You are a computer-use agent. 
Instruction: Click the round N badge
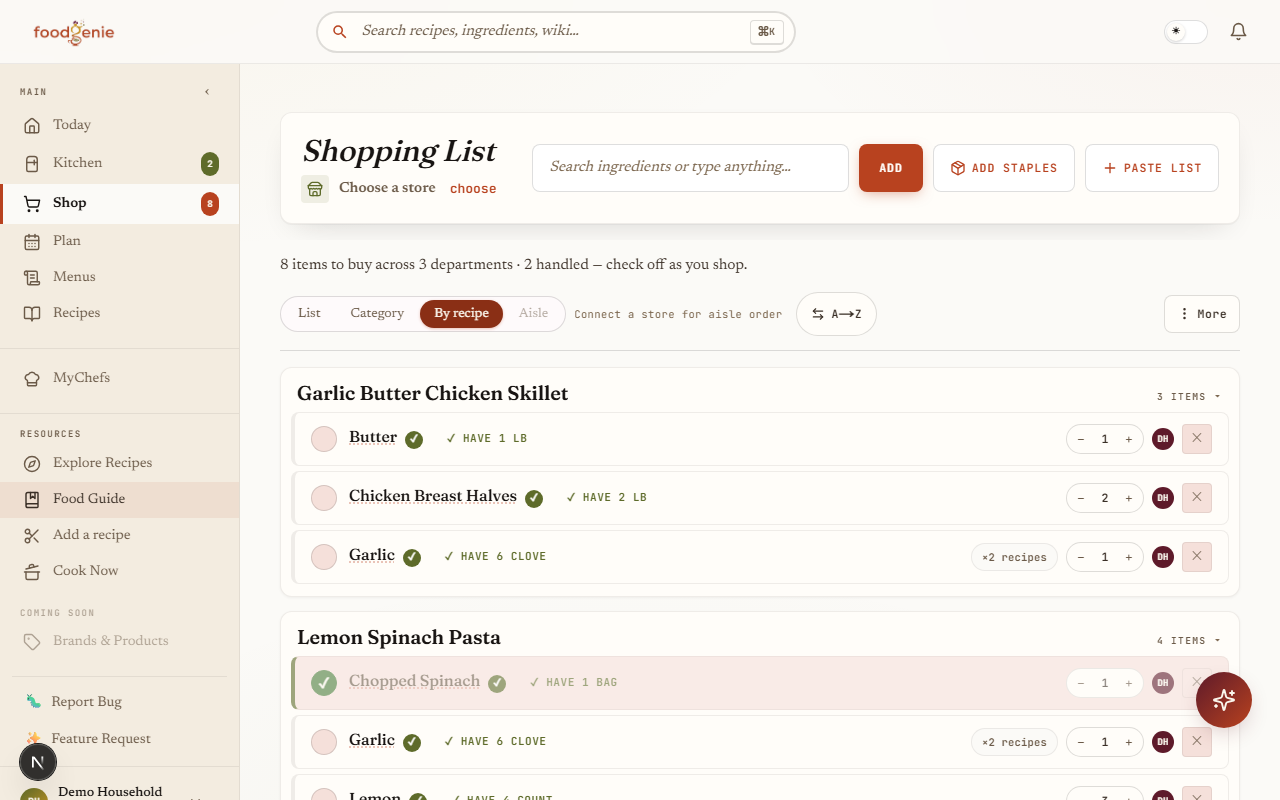pyautogui.click(x=38, y=763)
